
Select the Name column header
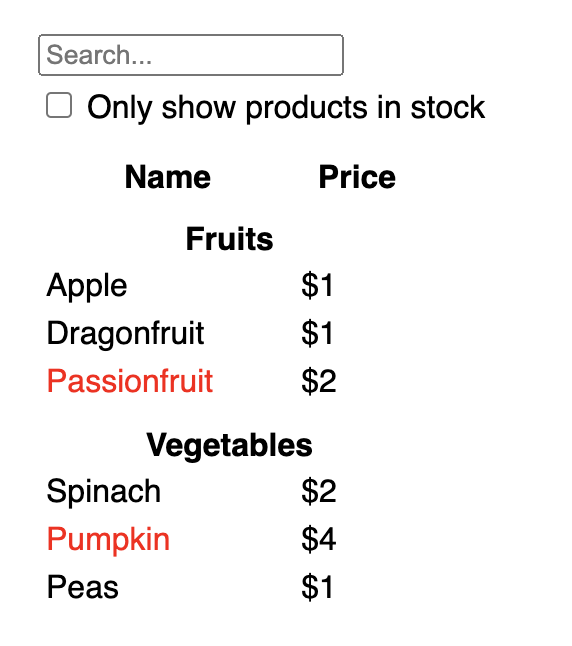pos(168,177)
